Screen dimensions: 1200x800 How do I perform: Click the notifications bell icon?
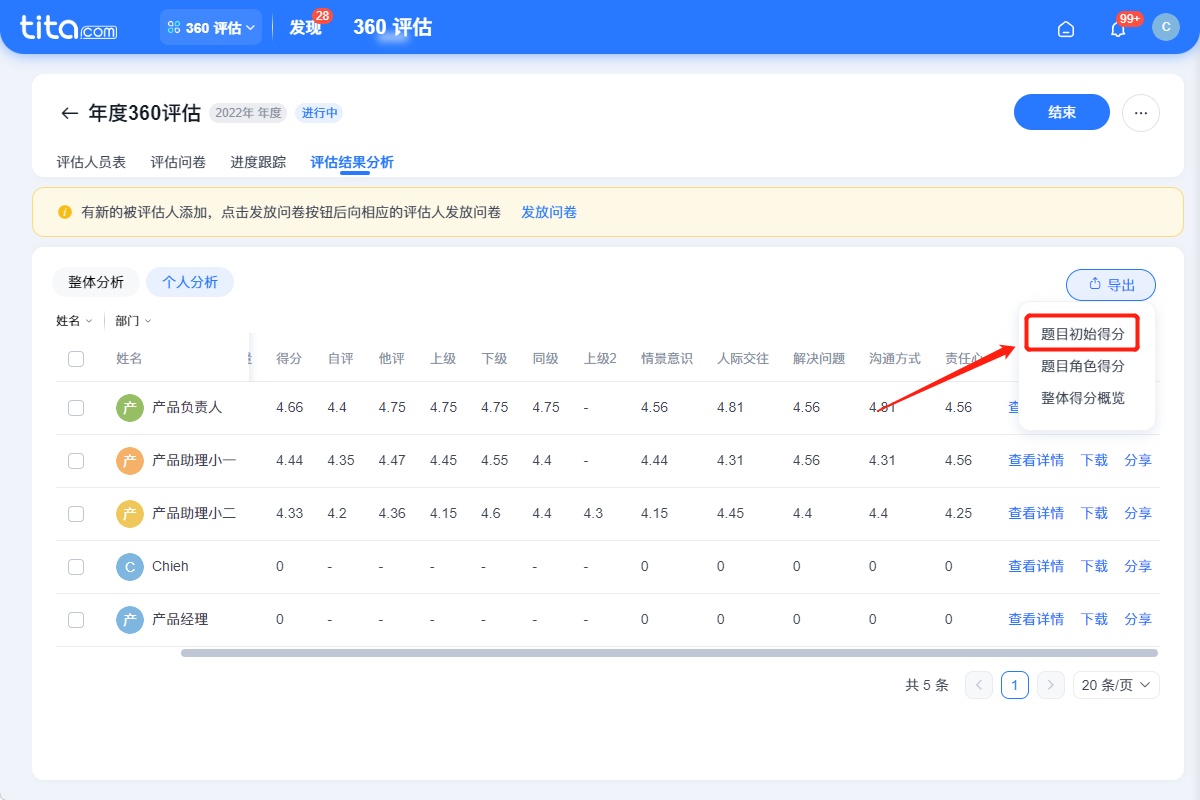tap(1117, 28)
